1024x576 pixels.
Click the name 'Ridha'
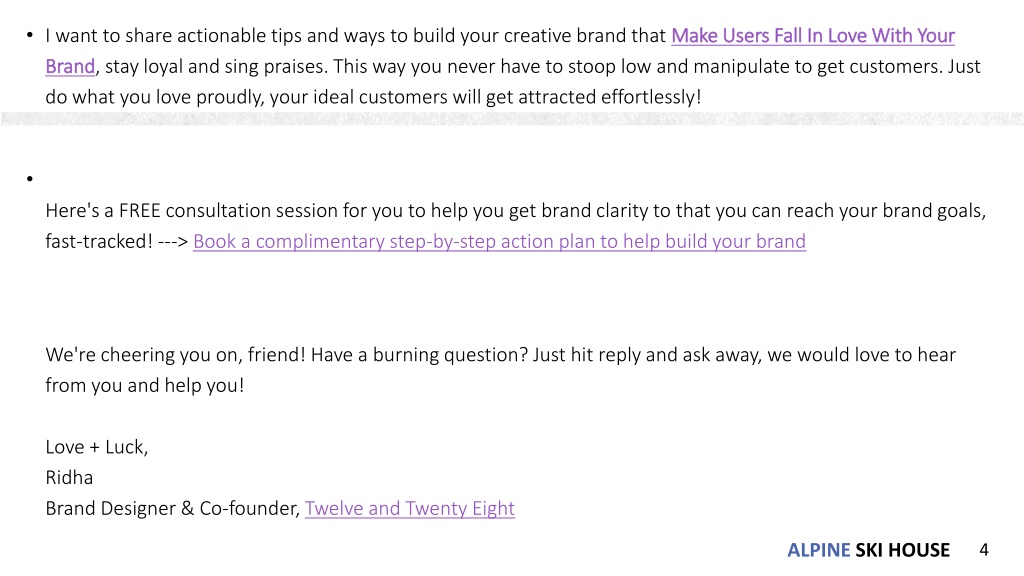click(x=69, y=477)
